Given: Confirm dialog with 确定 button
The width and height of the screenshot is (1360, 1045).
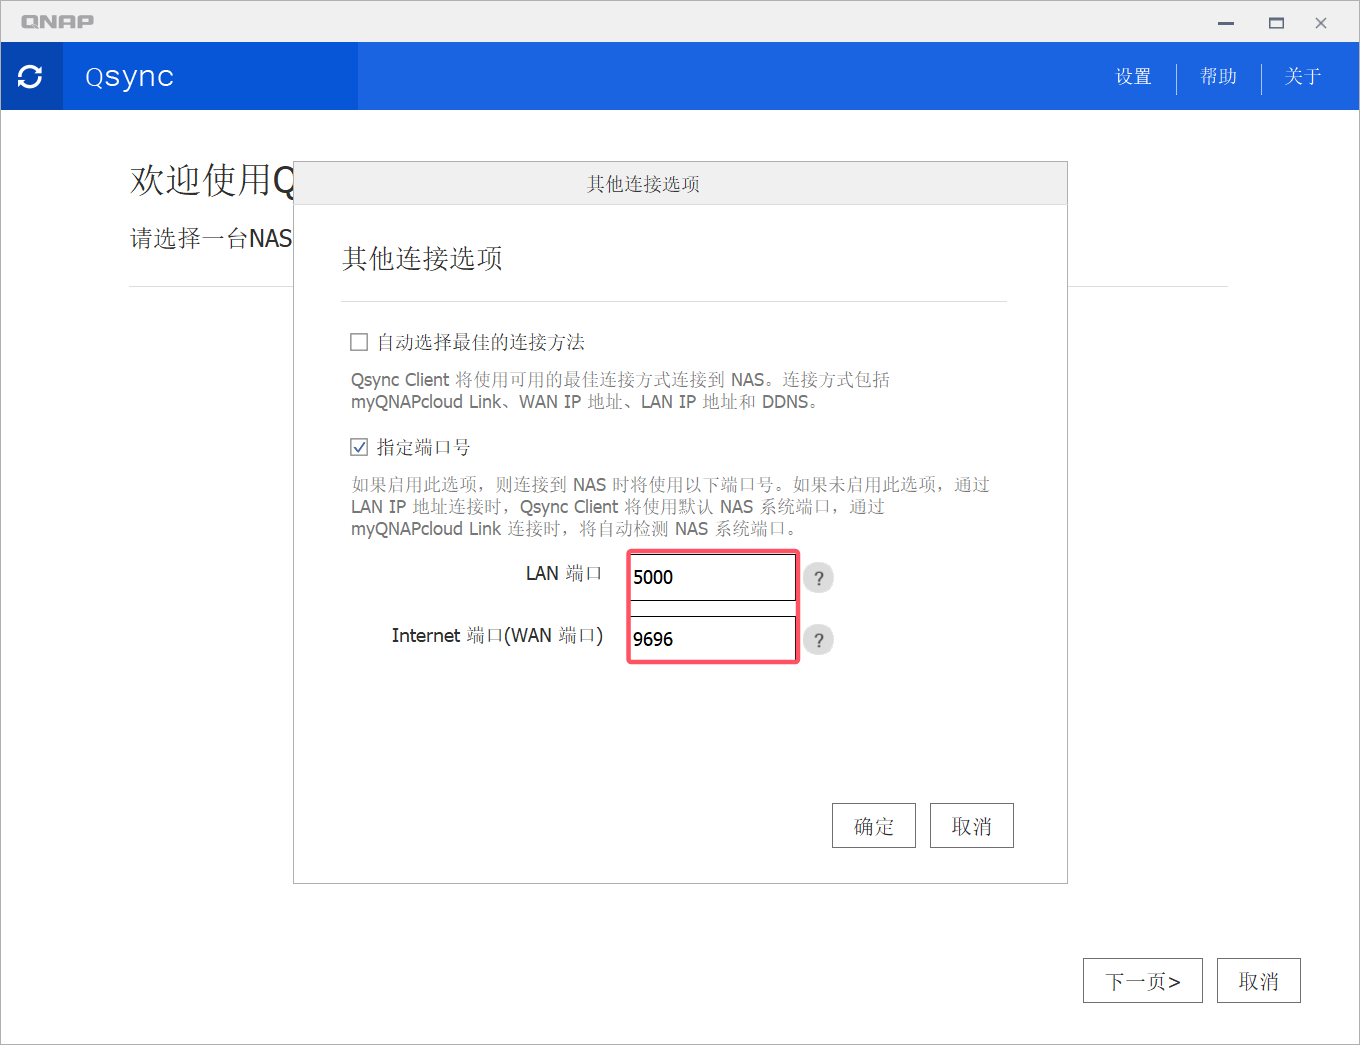Looking at the screenshot, I should pyautogui.click(x=874, y=826).
